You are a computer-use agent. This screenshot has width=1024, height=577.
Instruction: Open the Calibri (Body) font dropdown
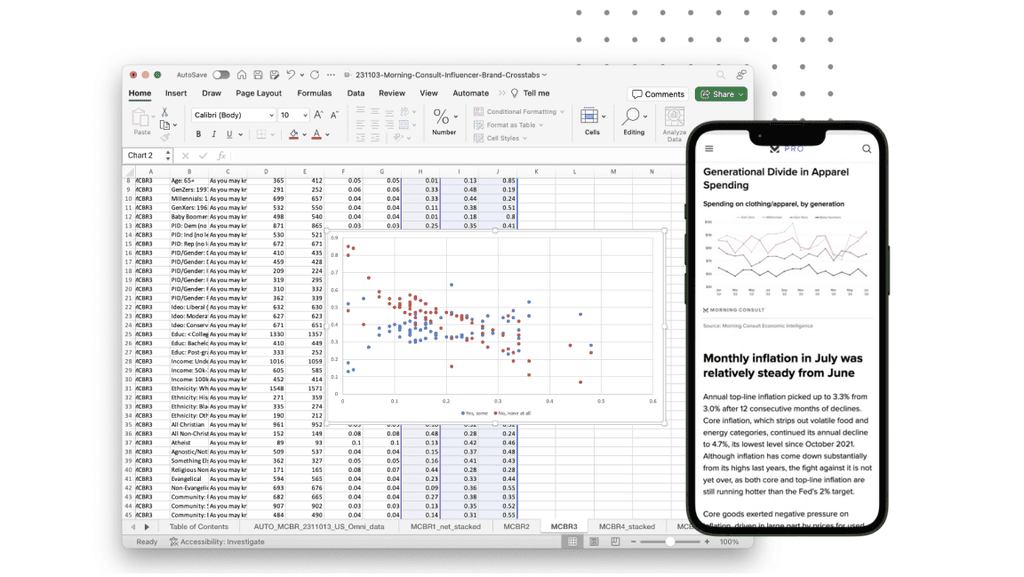click(233, 115)
